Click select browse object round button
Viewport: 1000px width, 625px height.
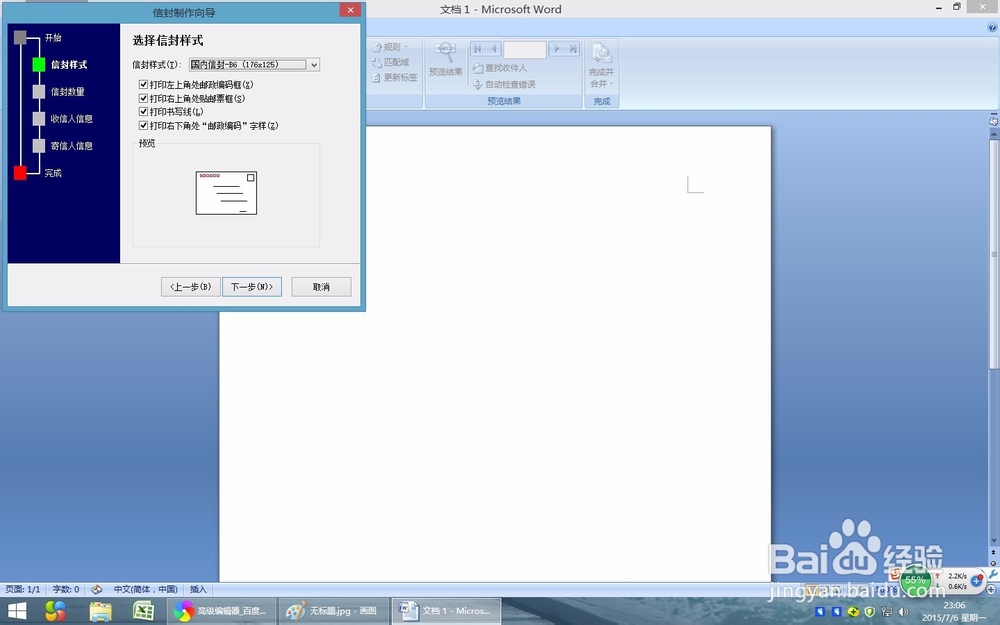pos(994,563)
